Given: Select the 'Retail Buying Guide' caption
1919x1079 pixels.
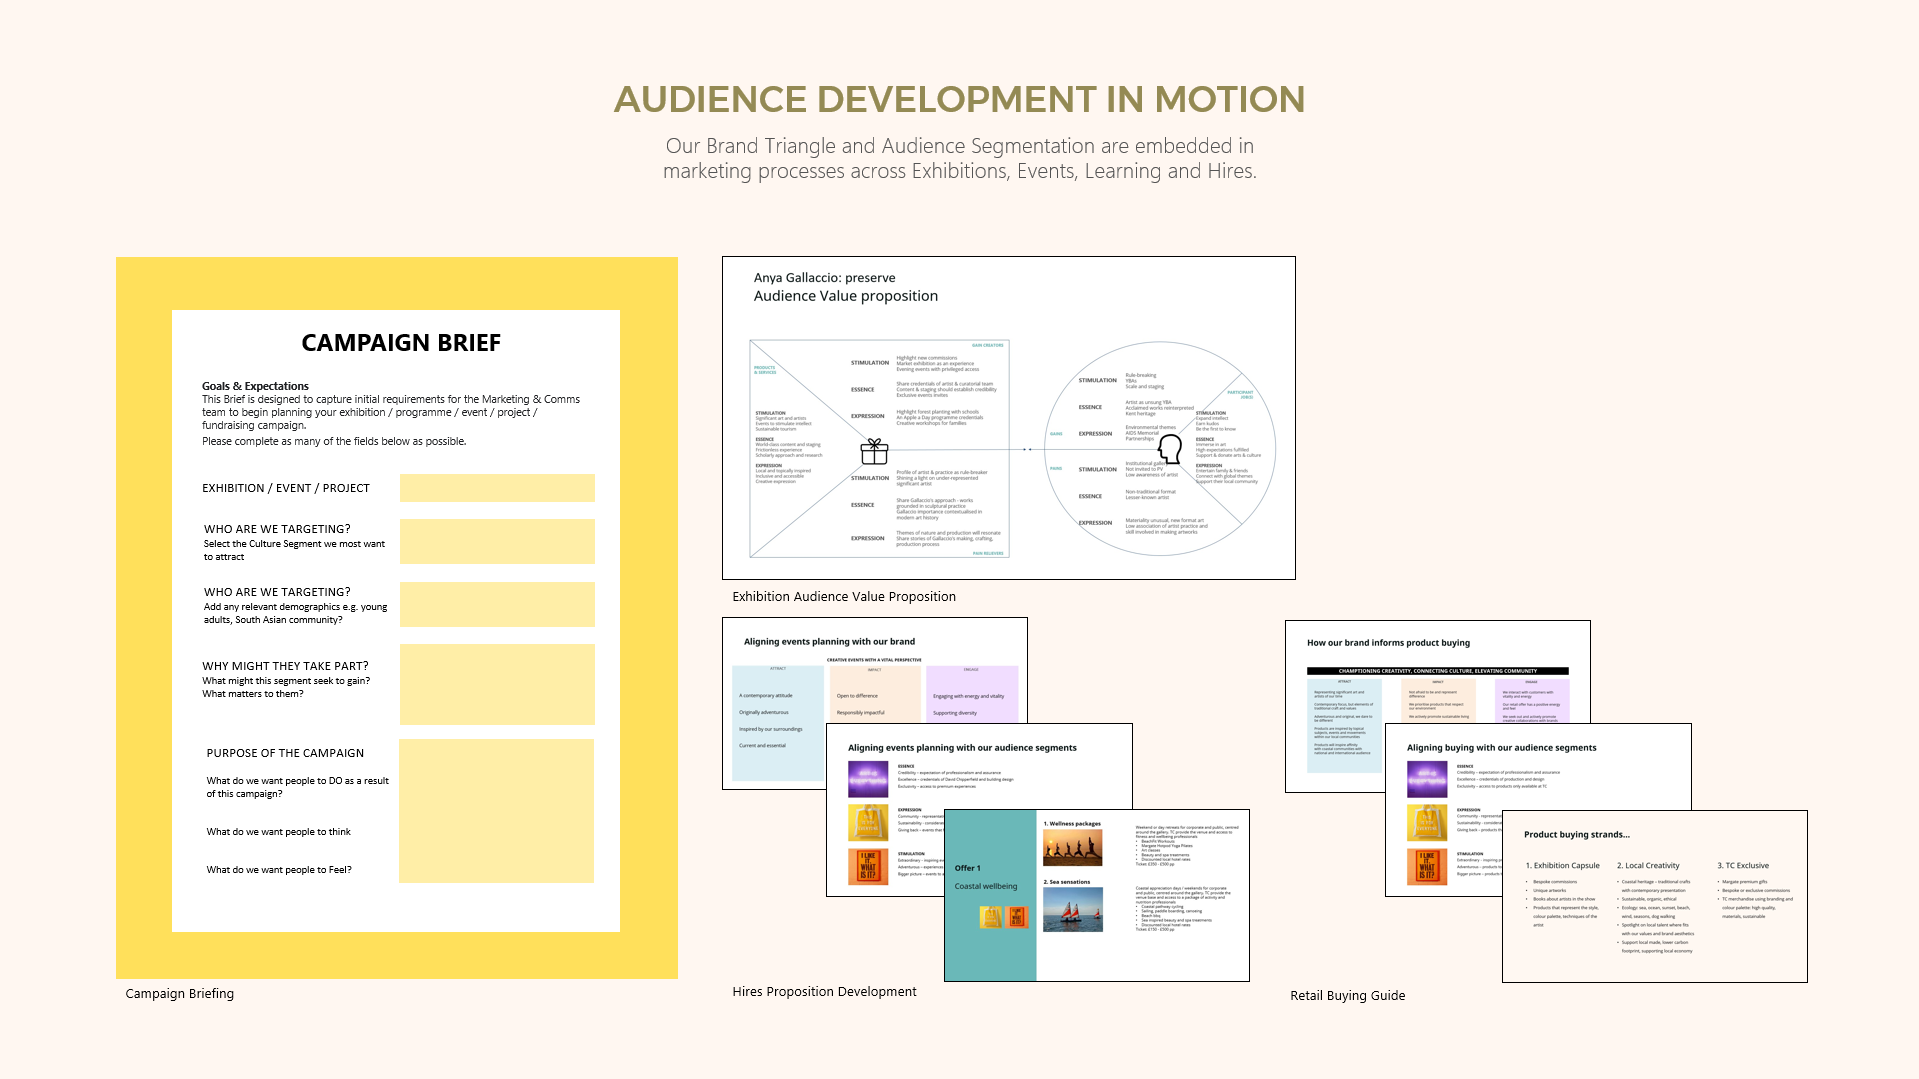Looking at the screenshot, I should coord(1347,996).
